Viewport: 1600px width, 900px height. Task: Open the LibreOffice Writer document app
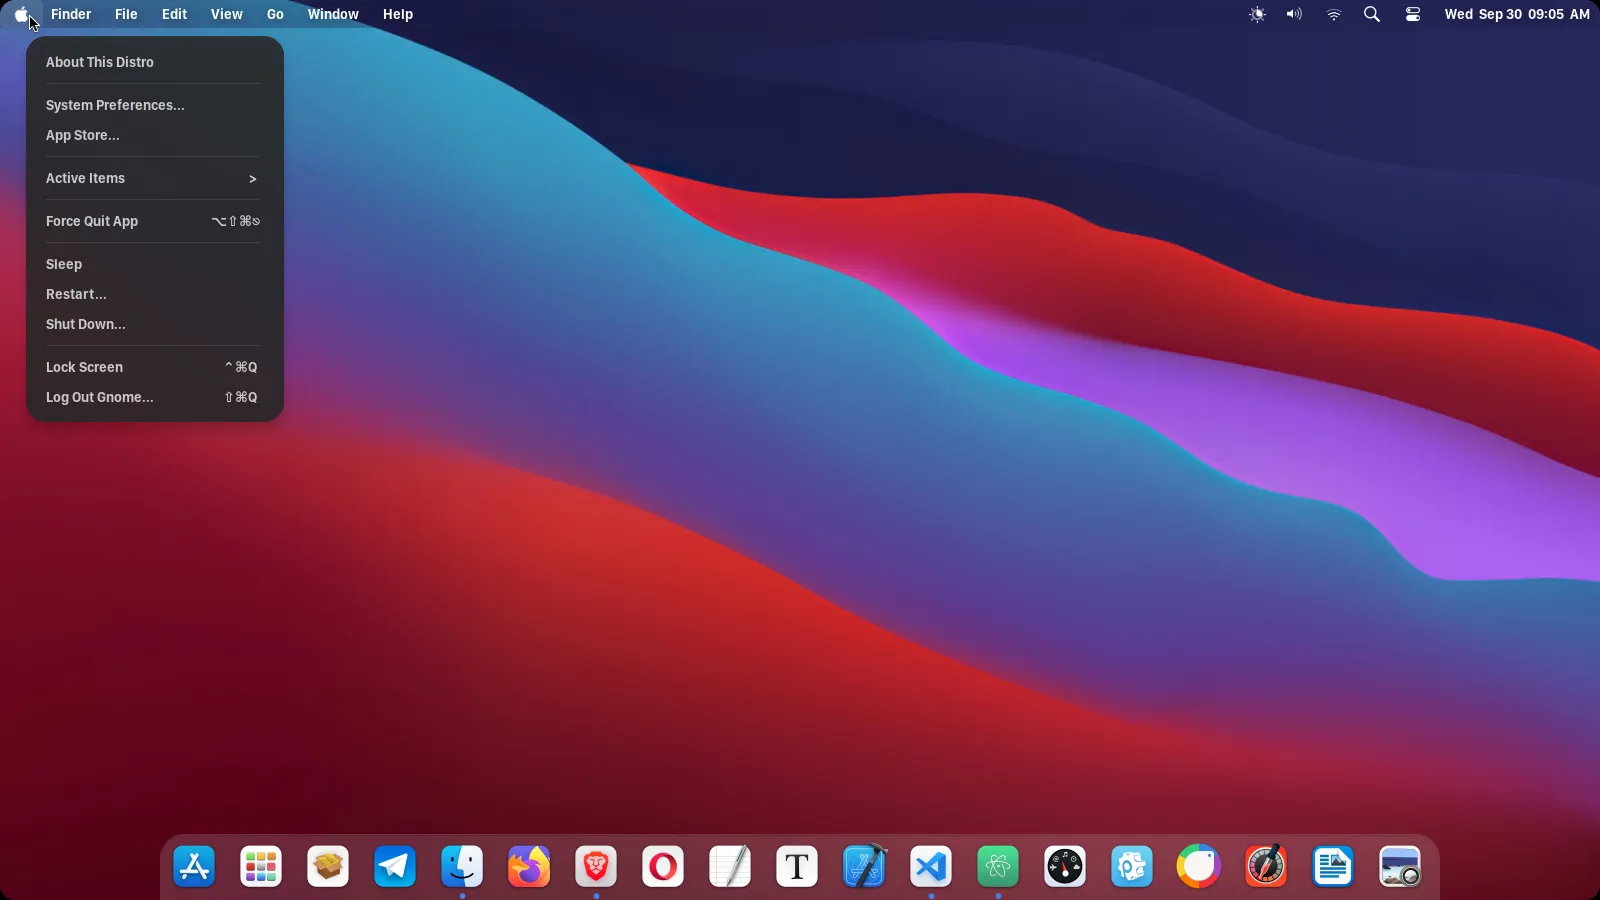(x=1331, y=866)
